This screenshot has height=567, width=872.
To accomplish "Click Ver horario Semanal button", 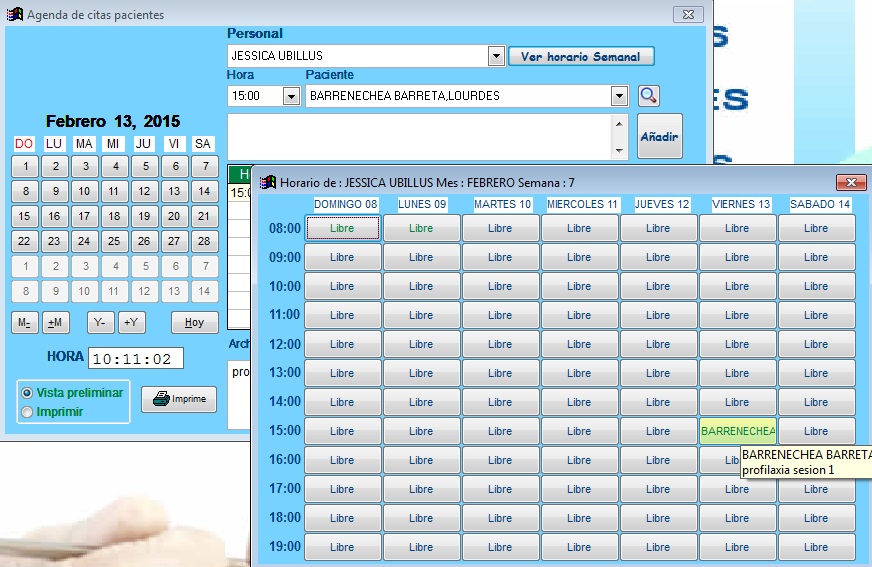I will (580, 57).
